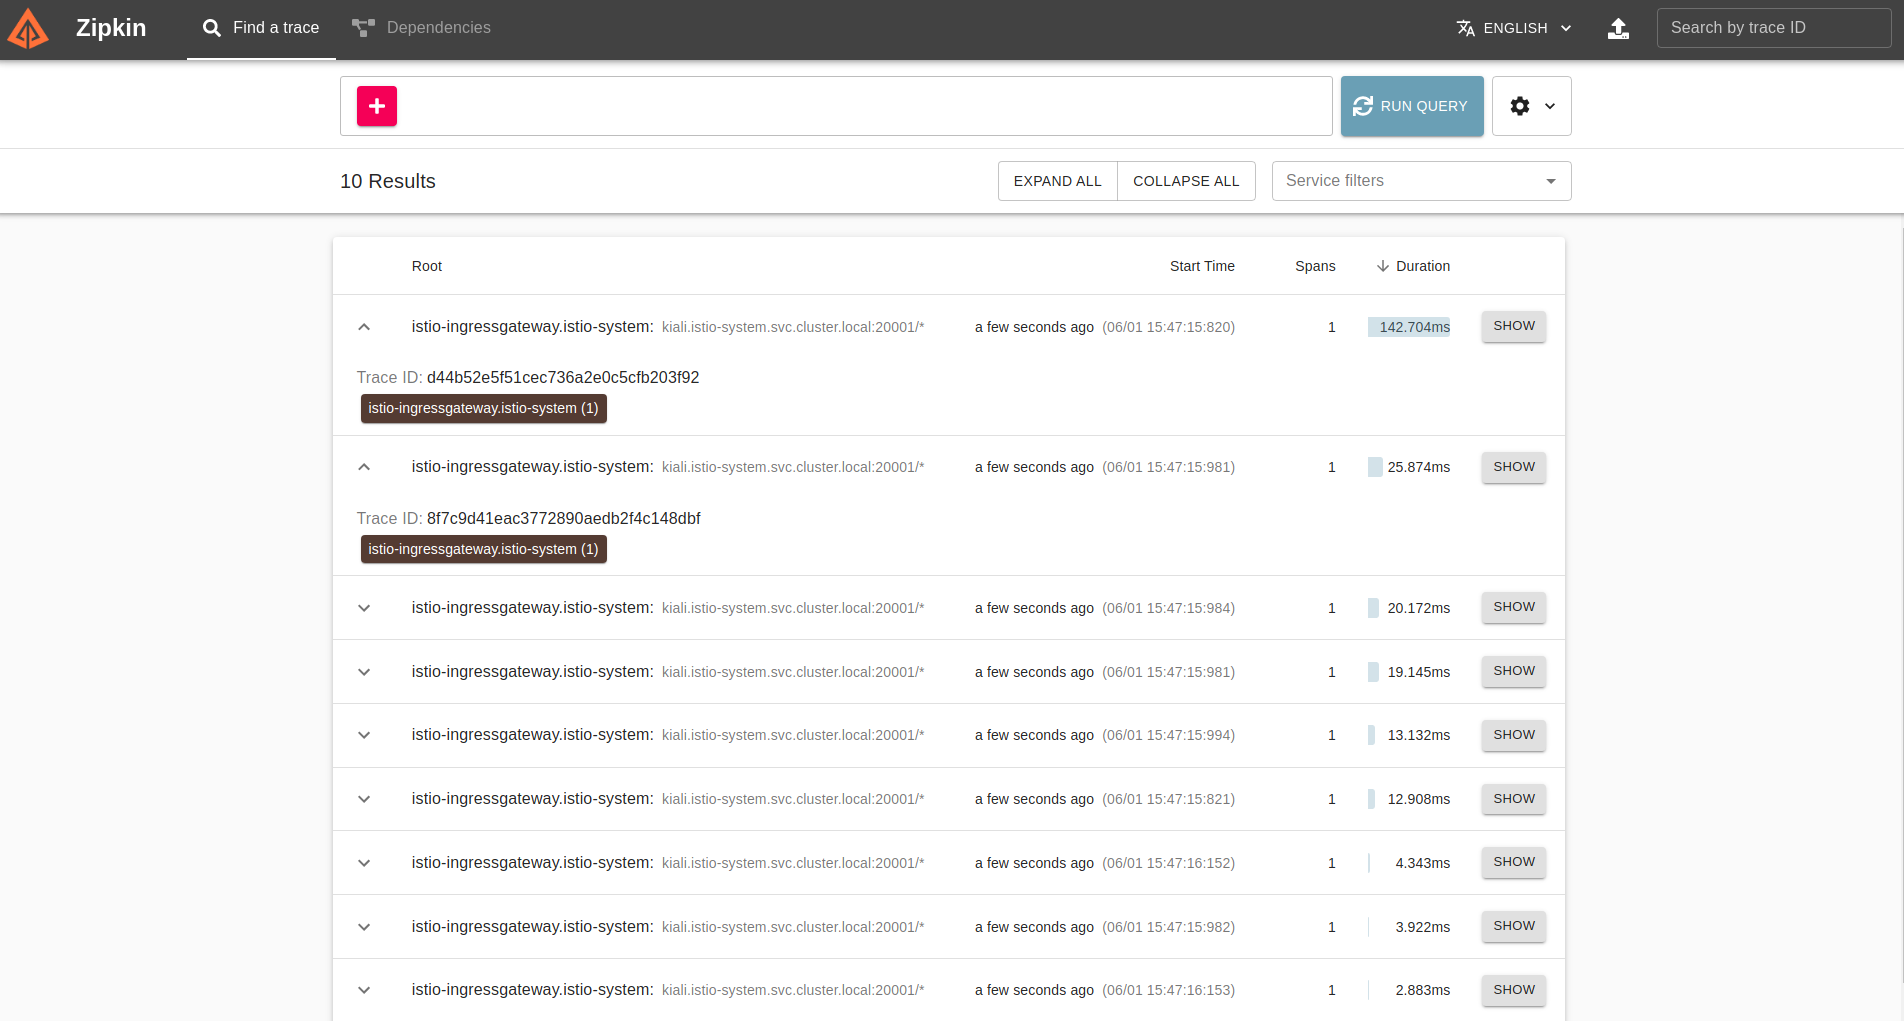The height and width of the screenshot is (1021, 1904).
Task: Click the Duration sort arrow icon
Action: [x=1383, y=266]
